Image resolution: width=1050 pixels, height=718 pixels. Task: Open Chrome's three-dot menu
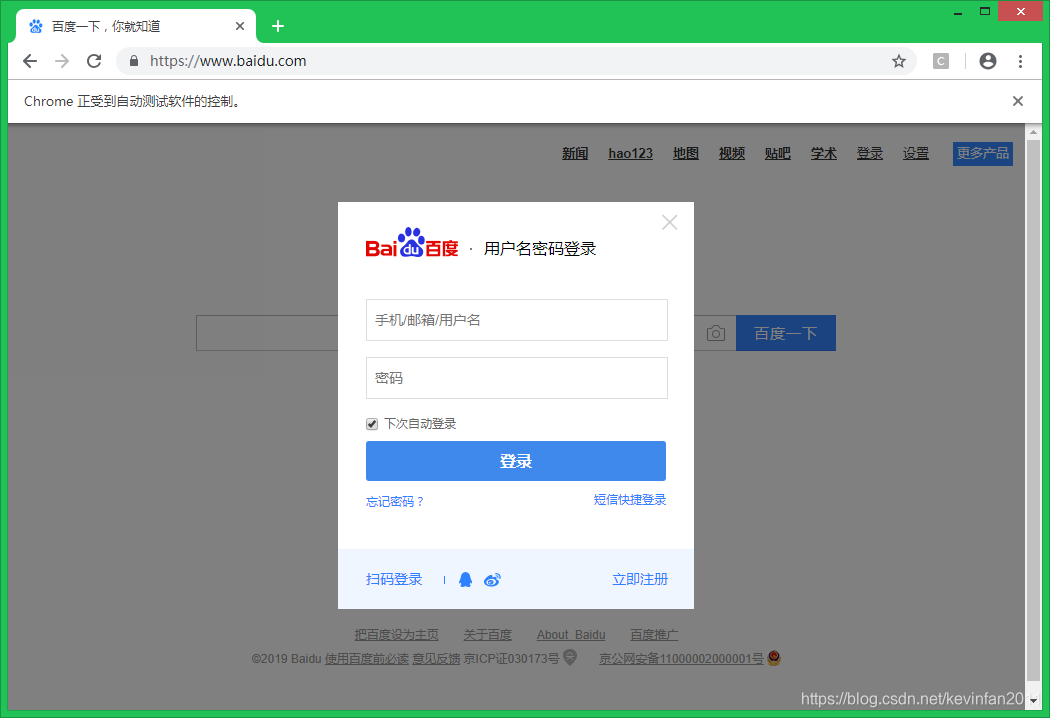[1021, 61]
